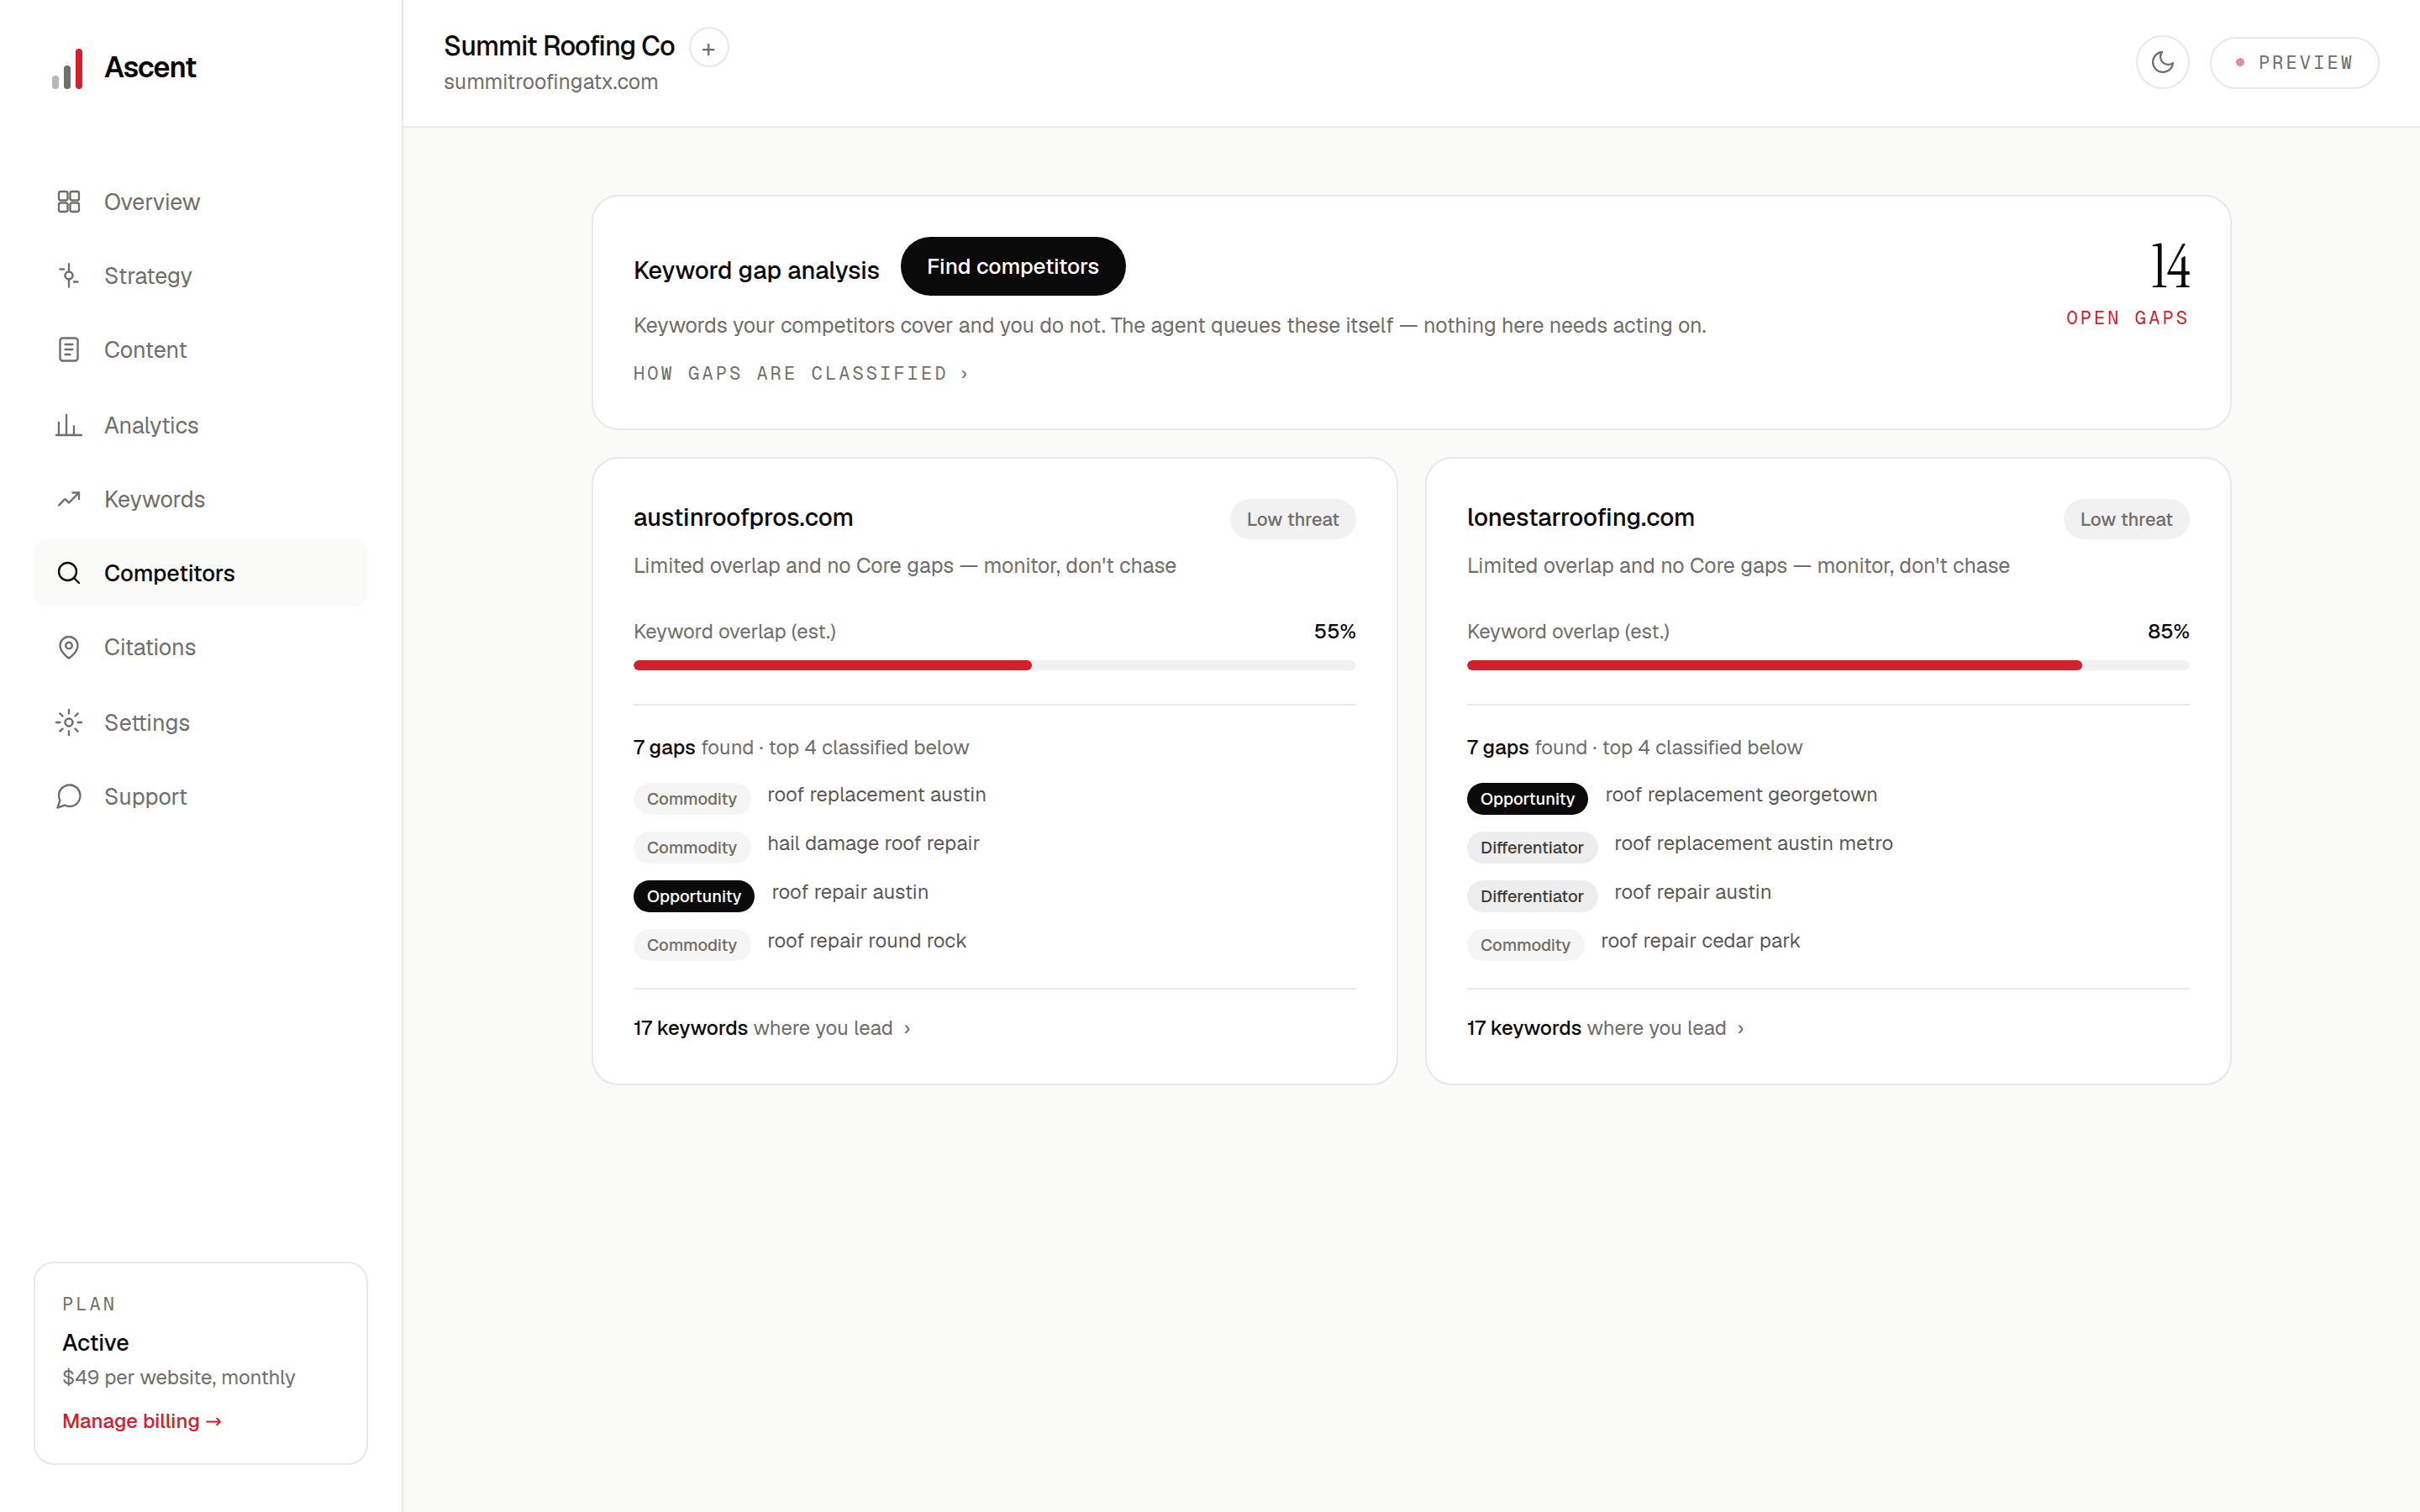Open the Overview page
Viewport: 2420px width, 1512px height.
coord(200,202)
